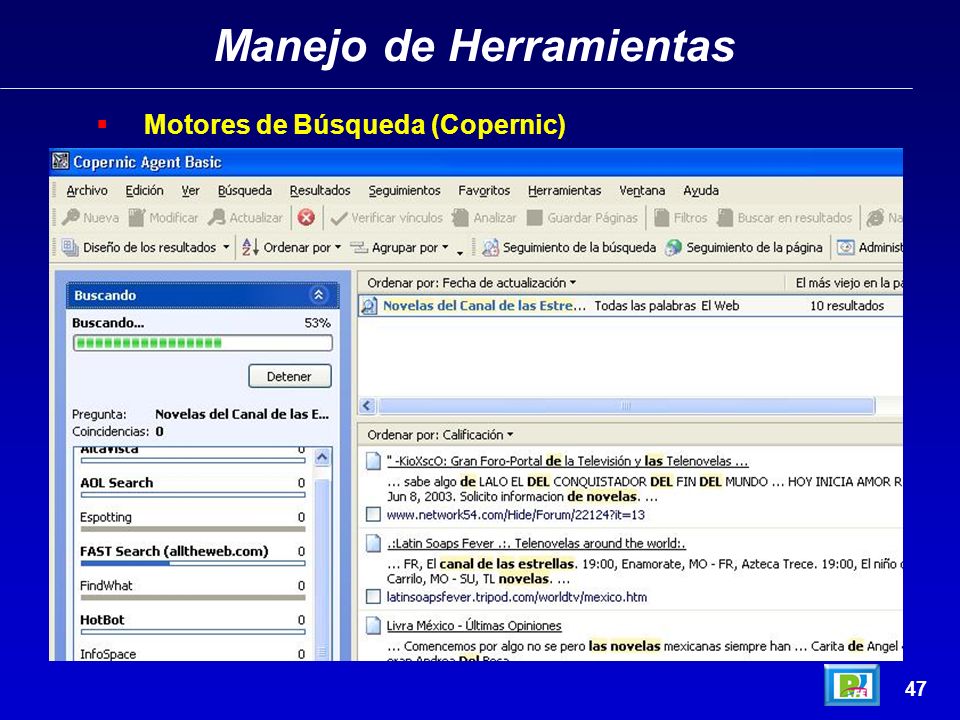Collapse the Buscando panel chevron

[x=318, y=295]
